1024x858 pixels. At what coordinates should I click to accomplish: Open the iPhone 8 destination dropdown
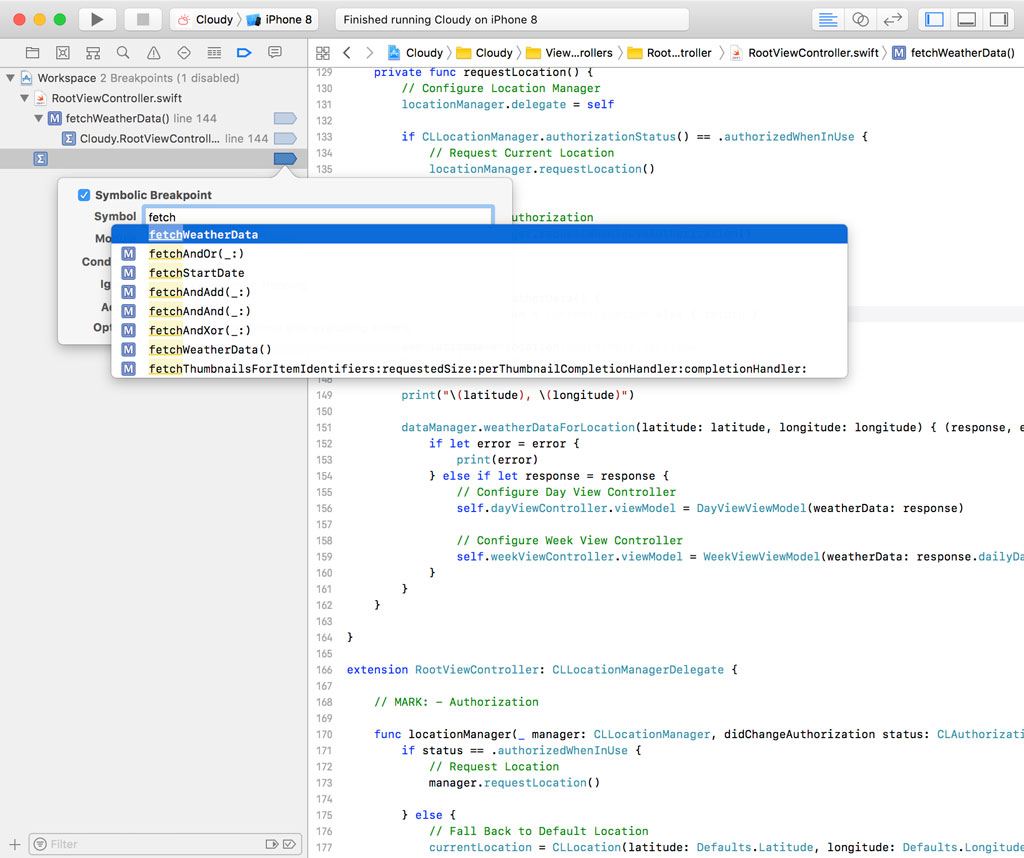(280, 18)
